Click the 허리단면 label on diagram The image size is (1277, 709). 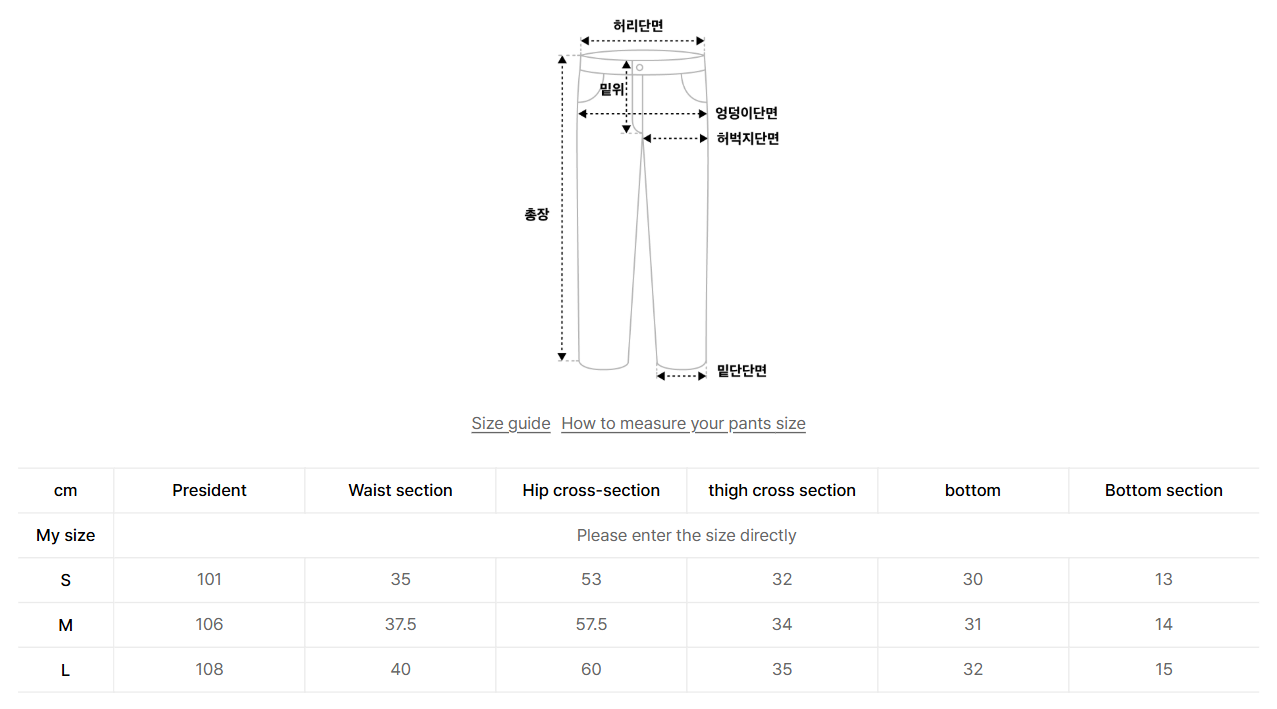point(638,25)
